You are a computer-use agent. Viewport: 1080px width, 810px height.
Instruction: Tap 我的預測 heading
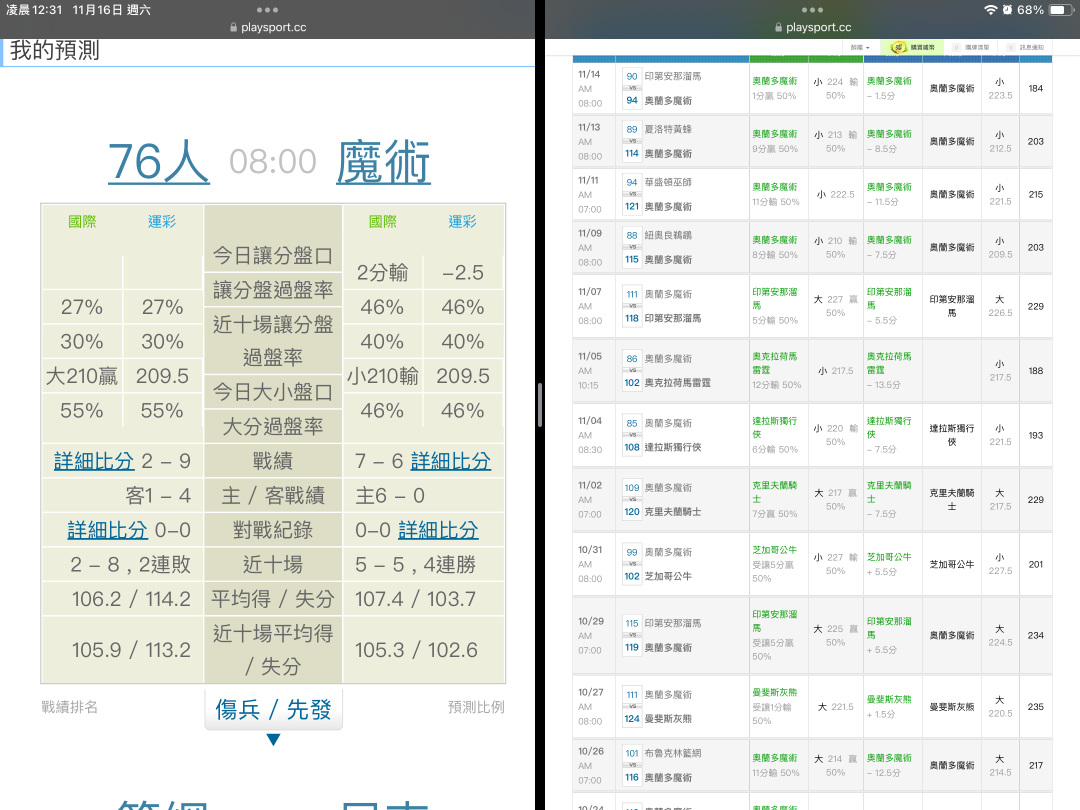54,50
